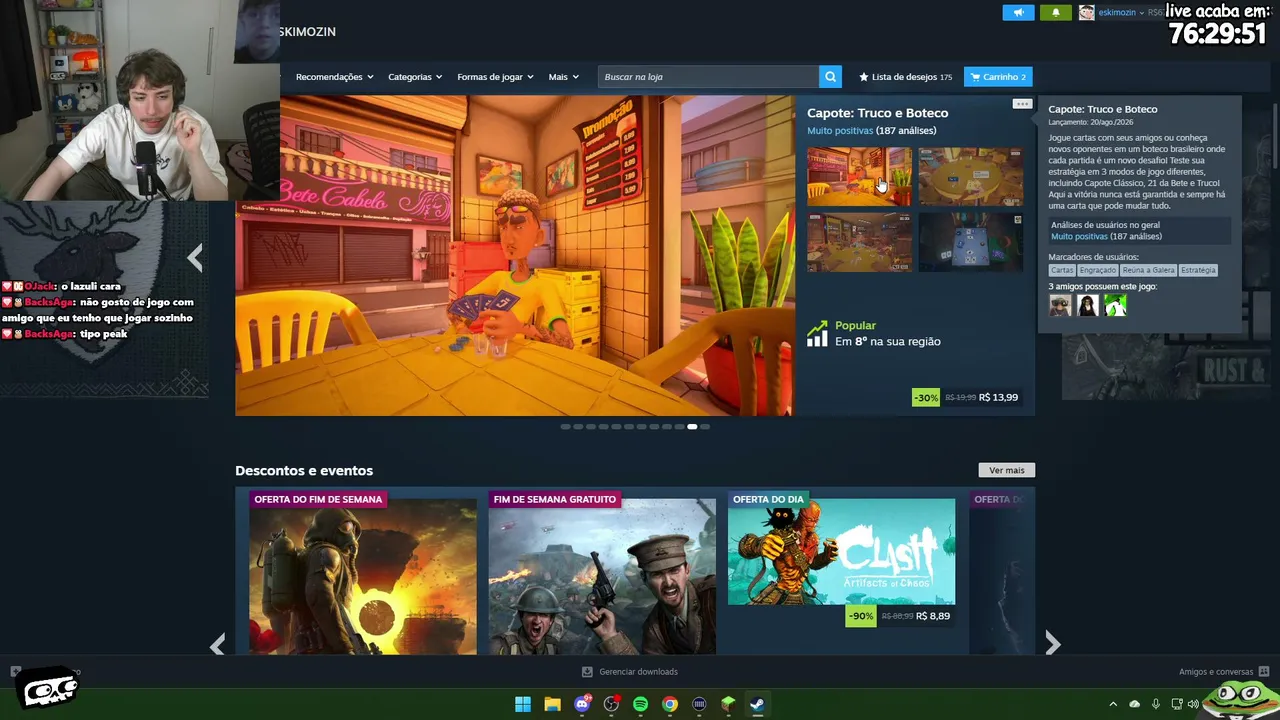Open the Oferta do fim de semana card

363,573
